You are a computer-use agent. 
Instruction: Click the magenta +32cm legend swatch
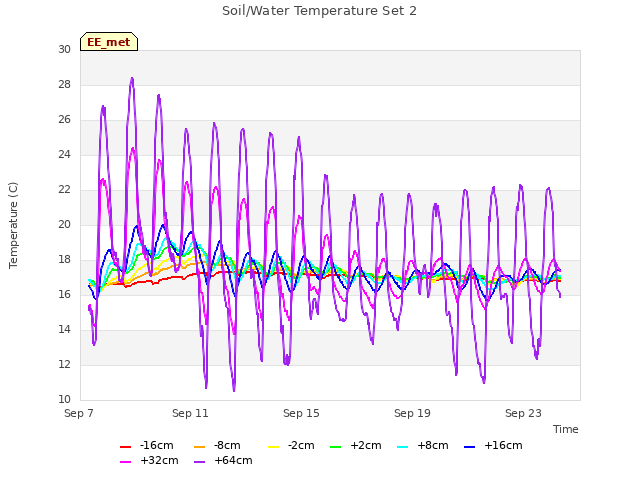pyautogui.click(x=125, y=462)
